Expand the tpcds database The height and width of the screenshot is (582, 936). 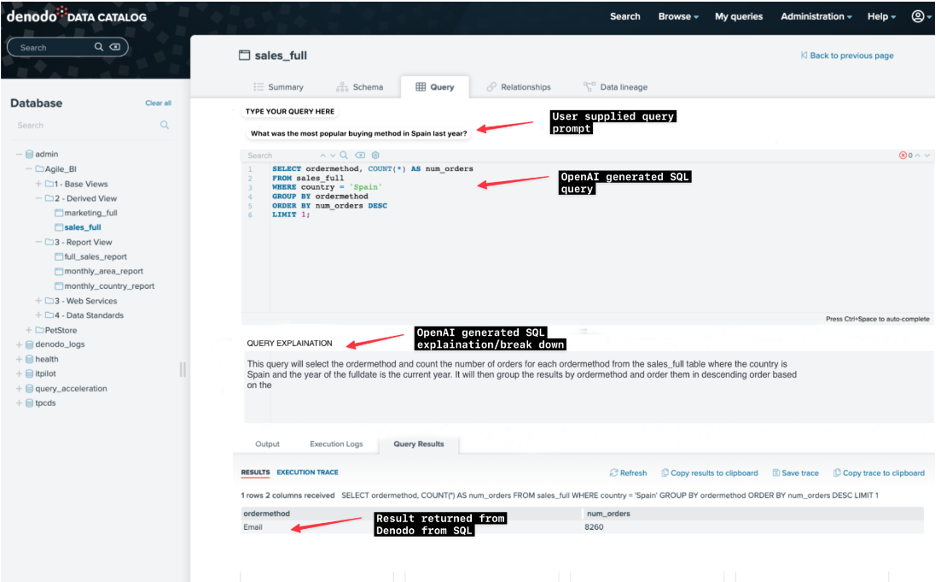tap(19, 403)
